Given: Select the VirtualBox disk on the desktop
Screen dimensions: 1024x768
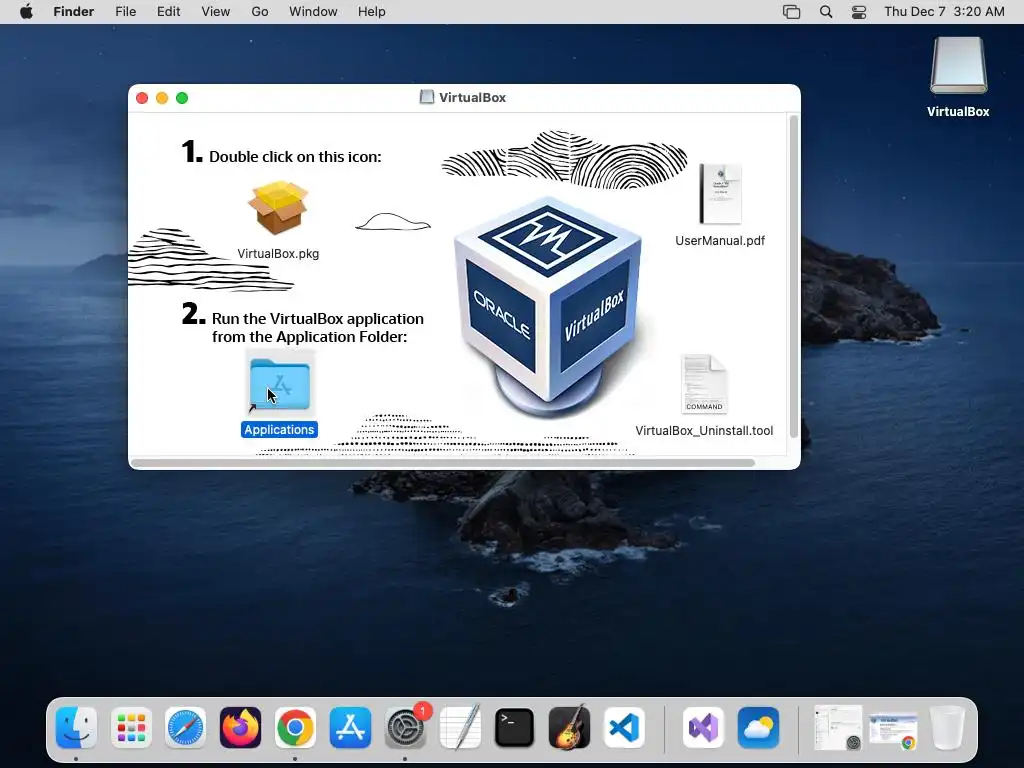Looking at the screenshot, I should click(x=958, y=65).
